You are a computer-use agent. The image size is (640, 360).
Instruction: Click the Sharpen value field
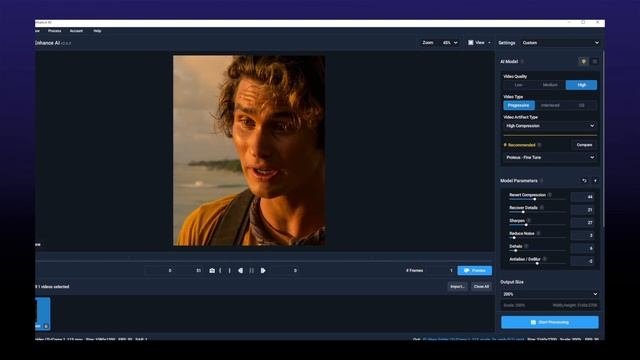point(582,222)
